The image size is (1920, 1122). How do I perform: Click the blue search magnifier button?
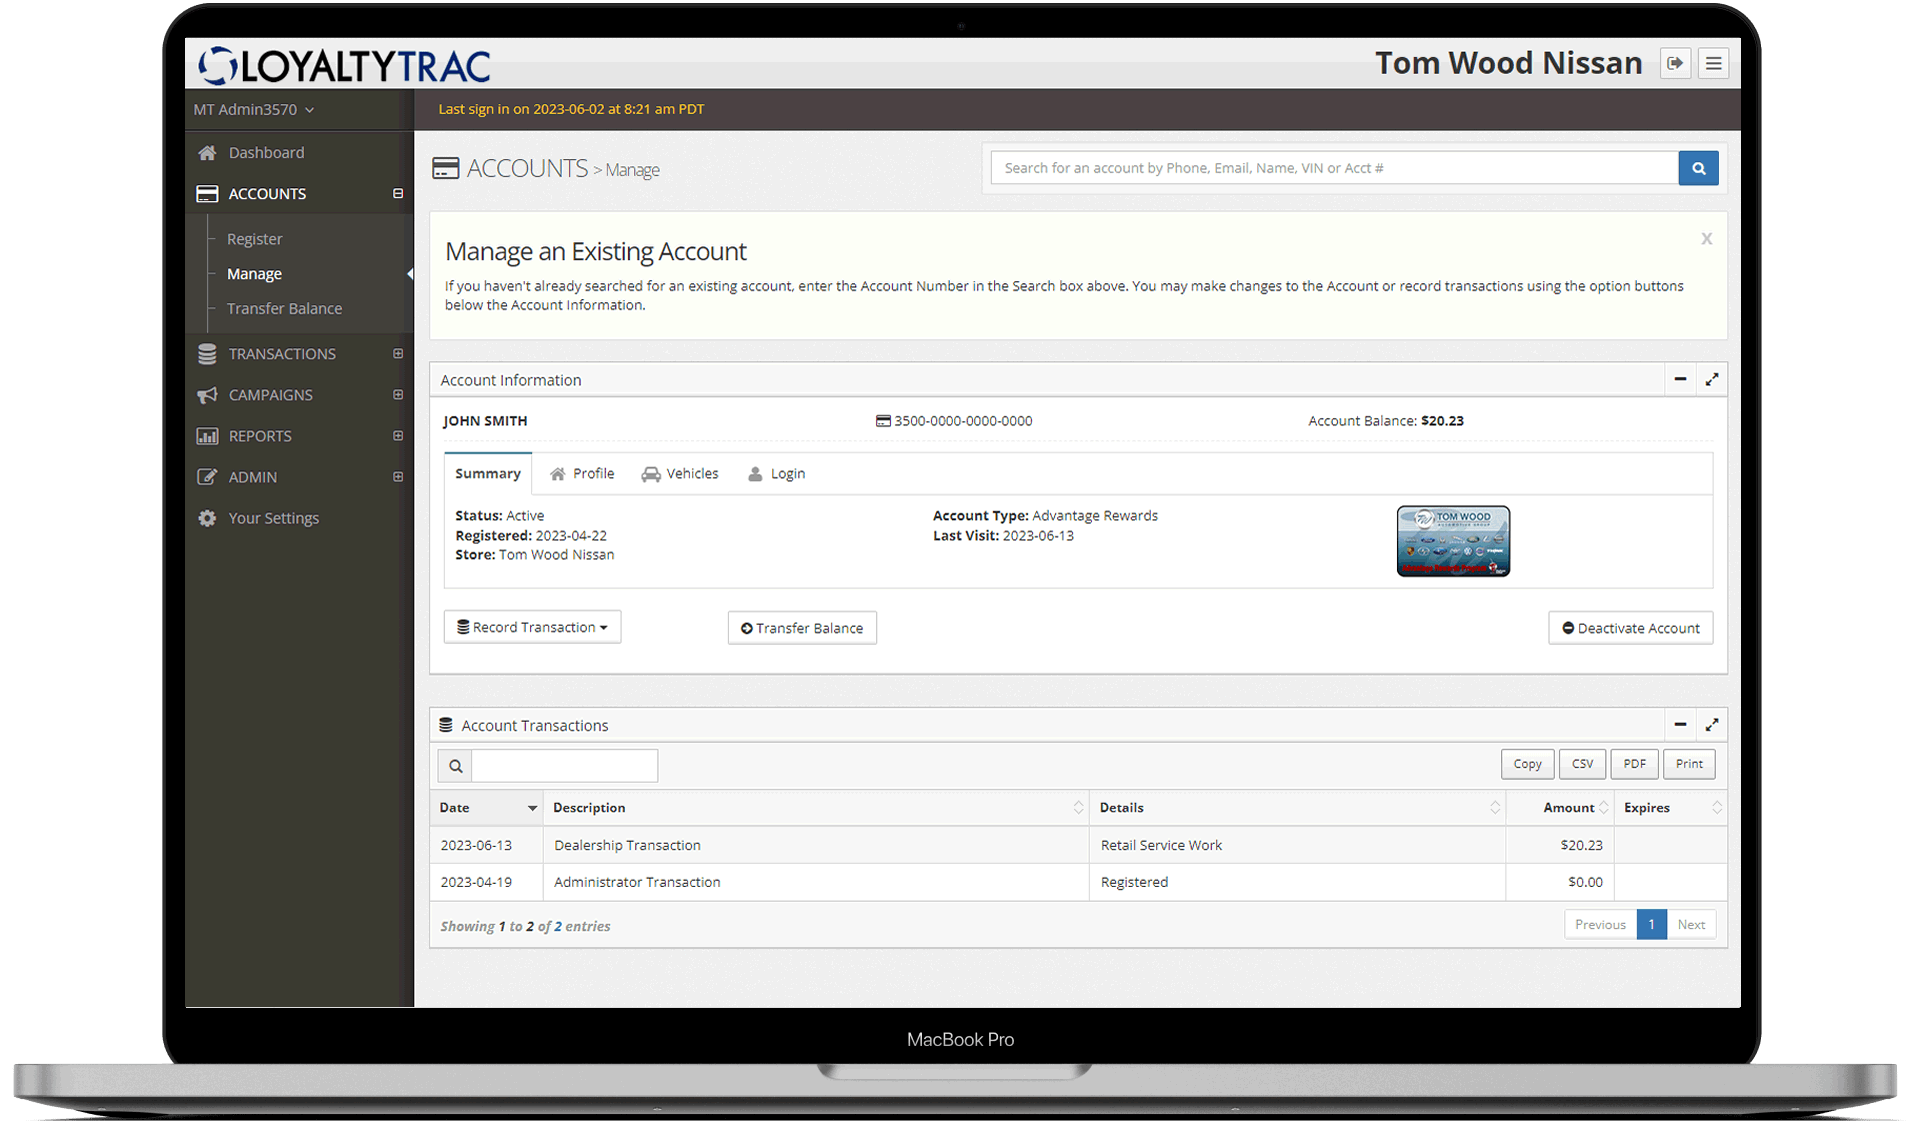(x=1698, y=168)
